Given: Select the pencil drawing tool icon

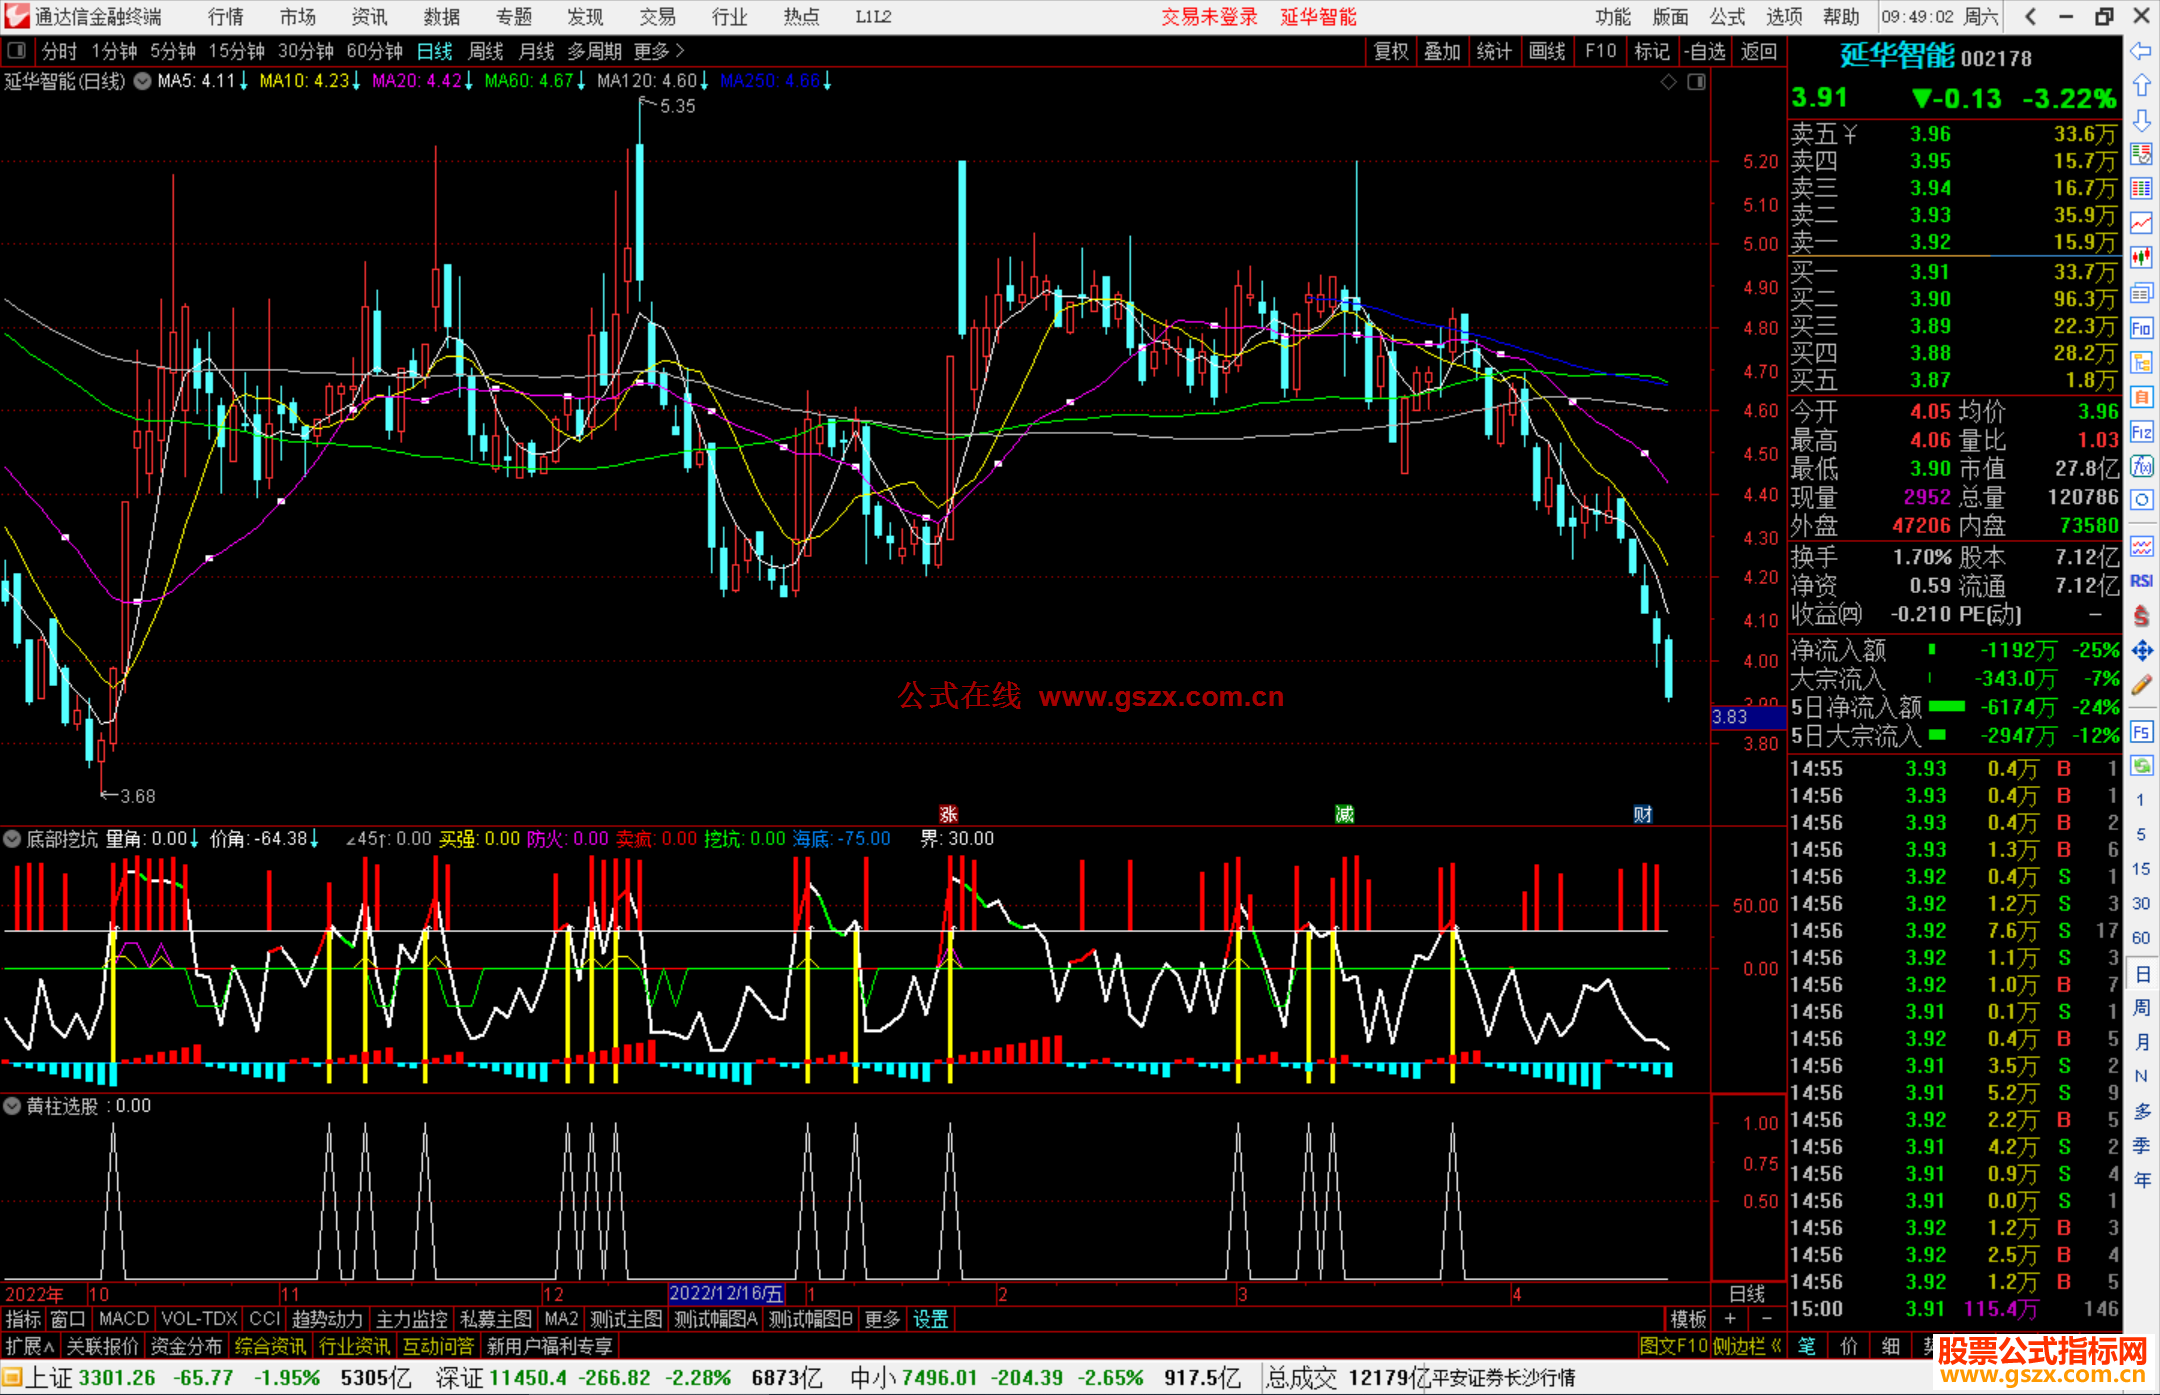Looking at the screenshot, I should (x=2141, y=686).
